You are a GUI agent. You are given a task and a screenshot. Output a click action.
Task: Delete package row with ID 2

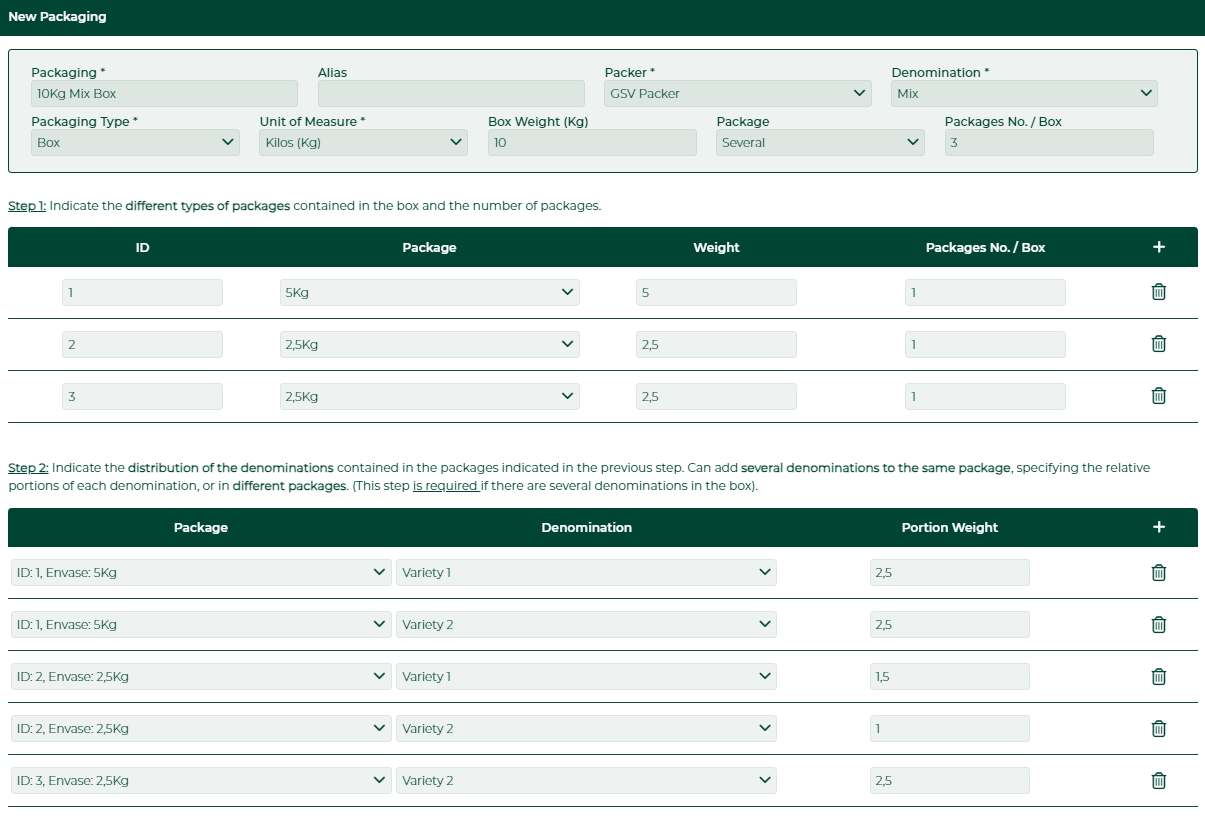click(1159, 344)
